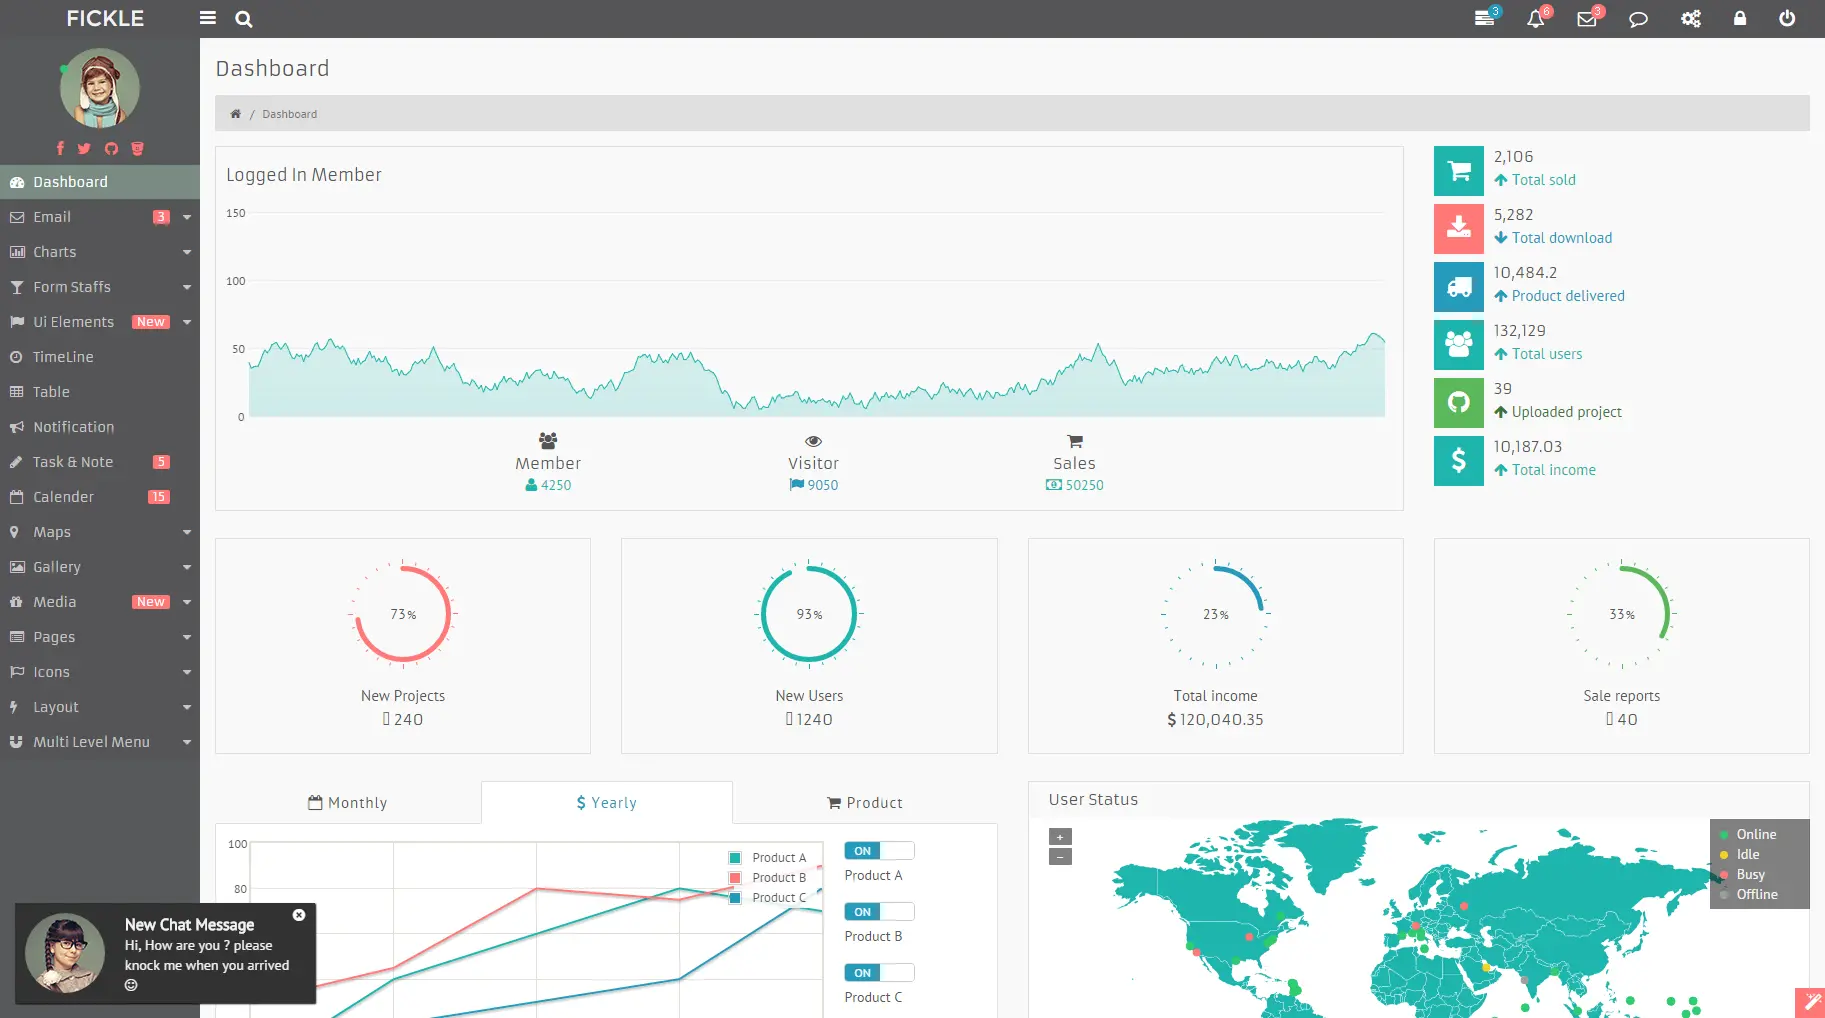The height and width of the screenshot is (1018, 1825).
Task: Open the chat bubble icon in header
Action: [x=1638, y=18]
